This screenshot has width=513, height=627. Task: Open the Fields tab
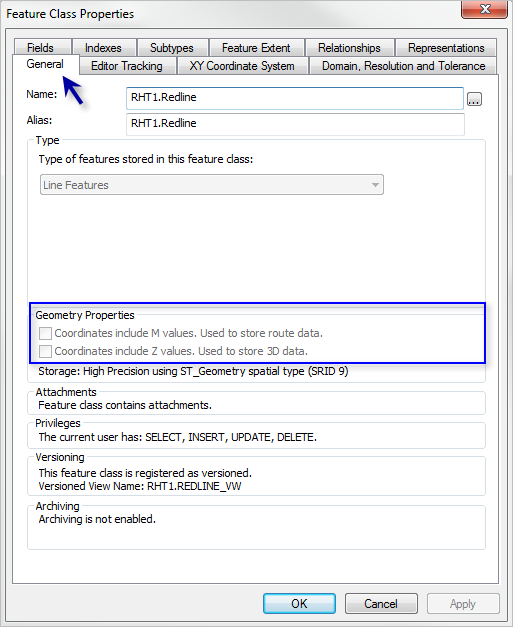(x=43, y=48)
